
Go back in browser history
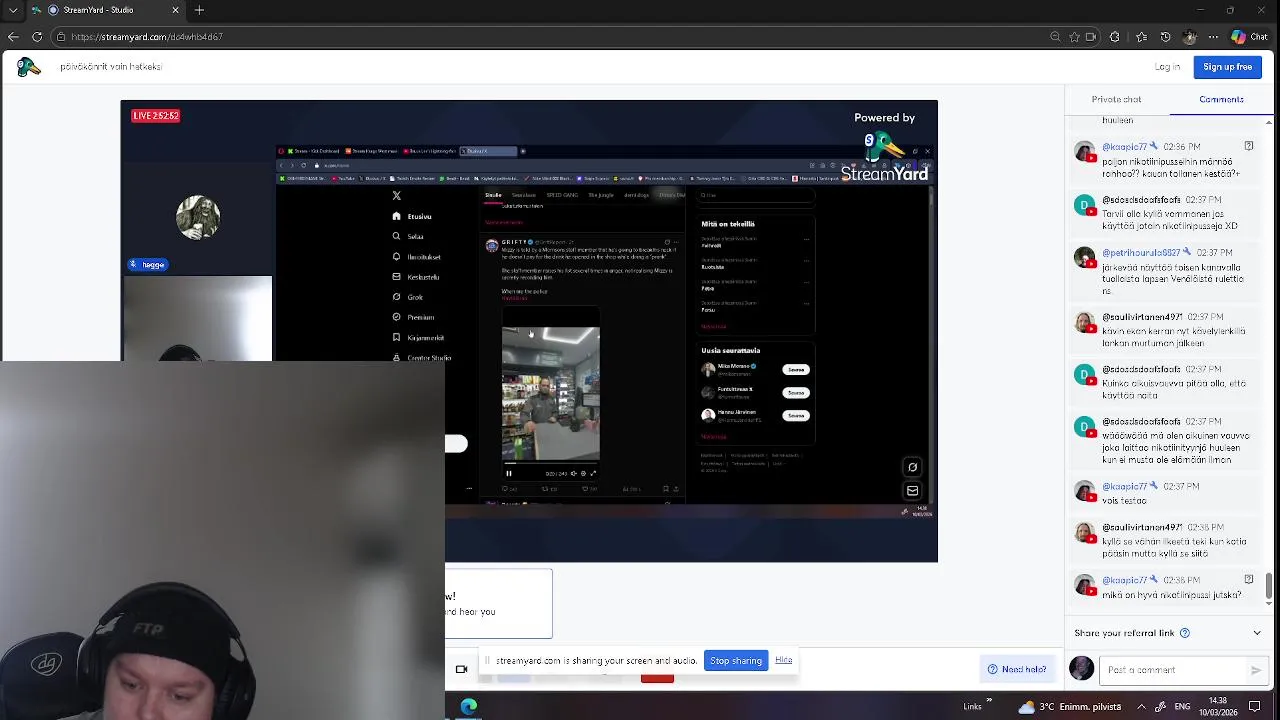coord(13,37)
